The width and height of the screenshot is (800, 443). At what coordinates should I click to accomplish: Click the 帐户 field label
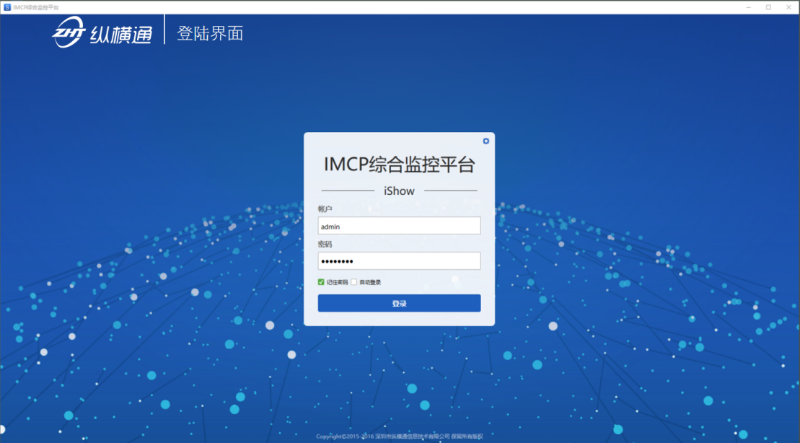click(324, 209)
